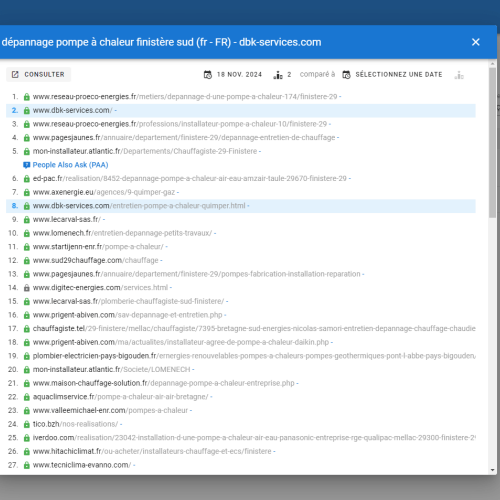The height and width of the screenshot is (500, 500).
Task: Click green padlock next to chauffagiste.tel
Action: click(x=27, y=329)
